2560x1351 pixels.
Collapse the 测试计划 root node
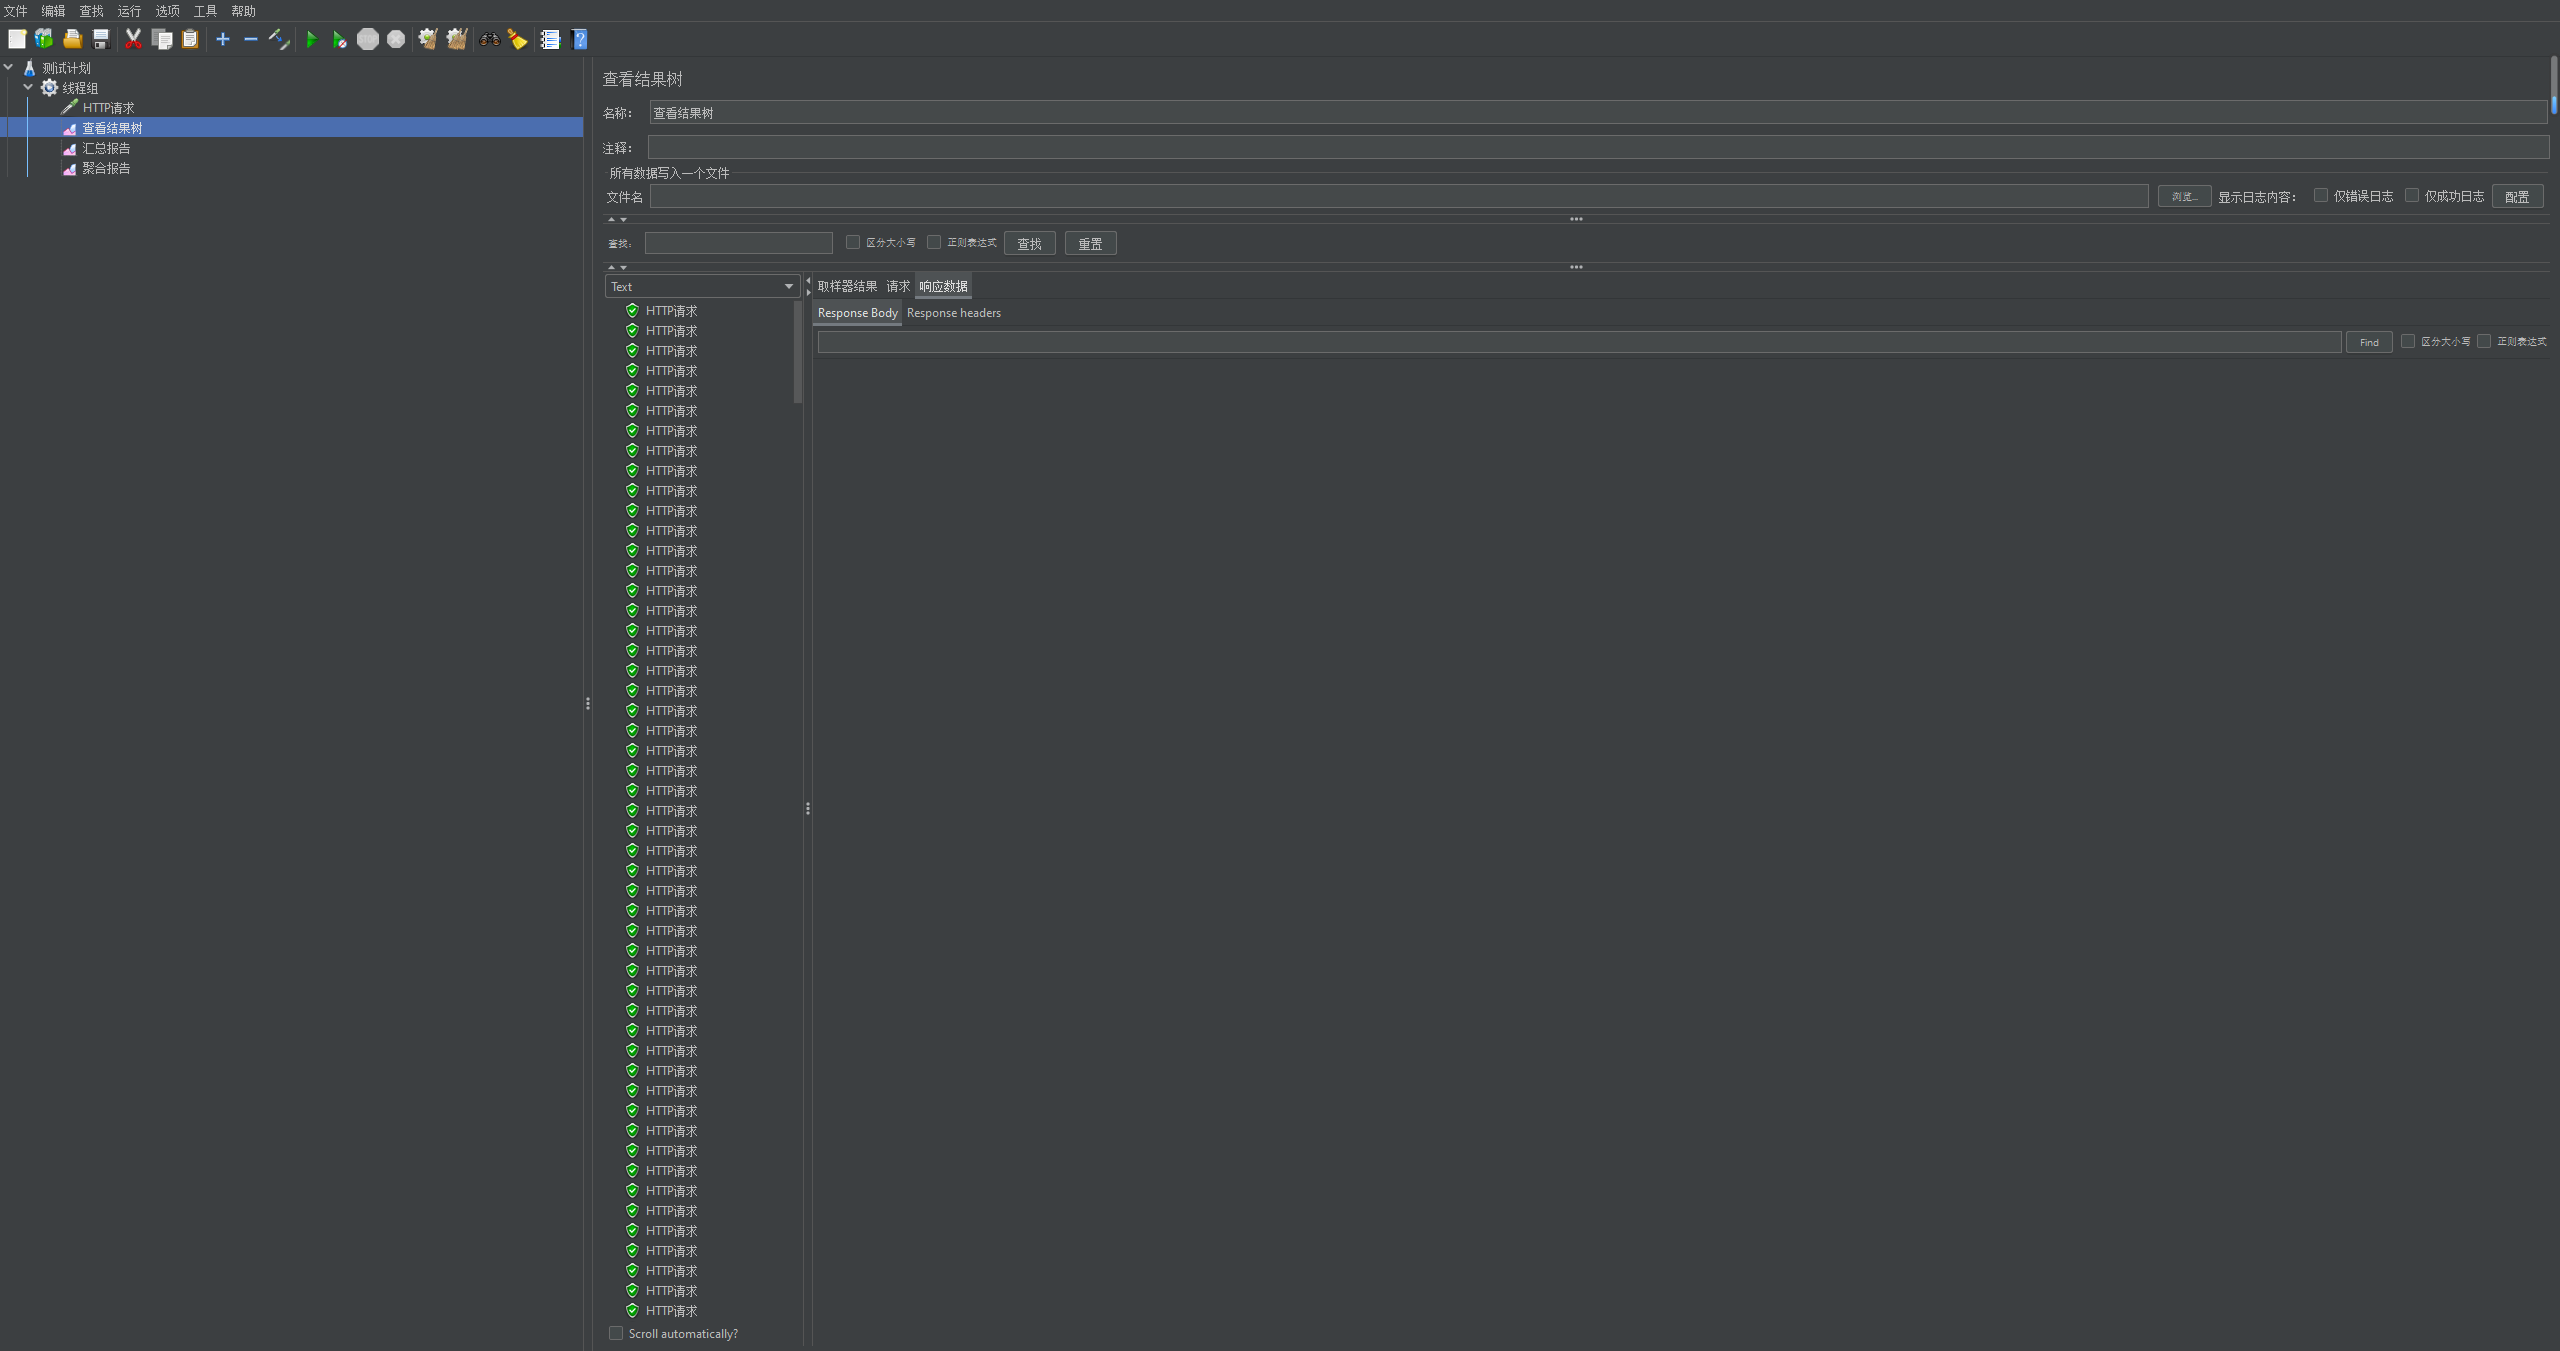[x=9, y=68]
